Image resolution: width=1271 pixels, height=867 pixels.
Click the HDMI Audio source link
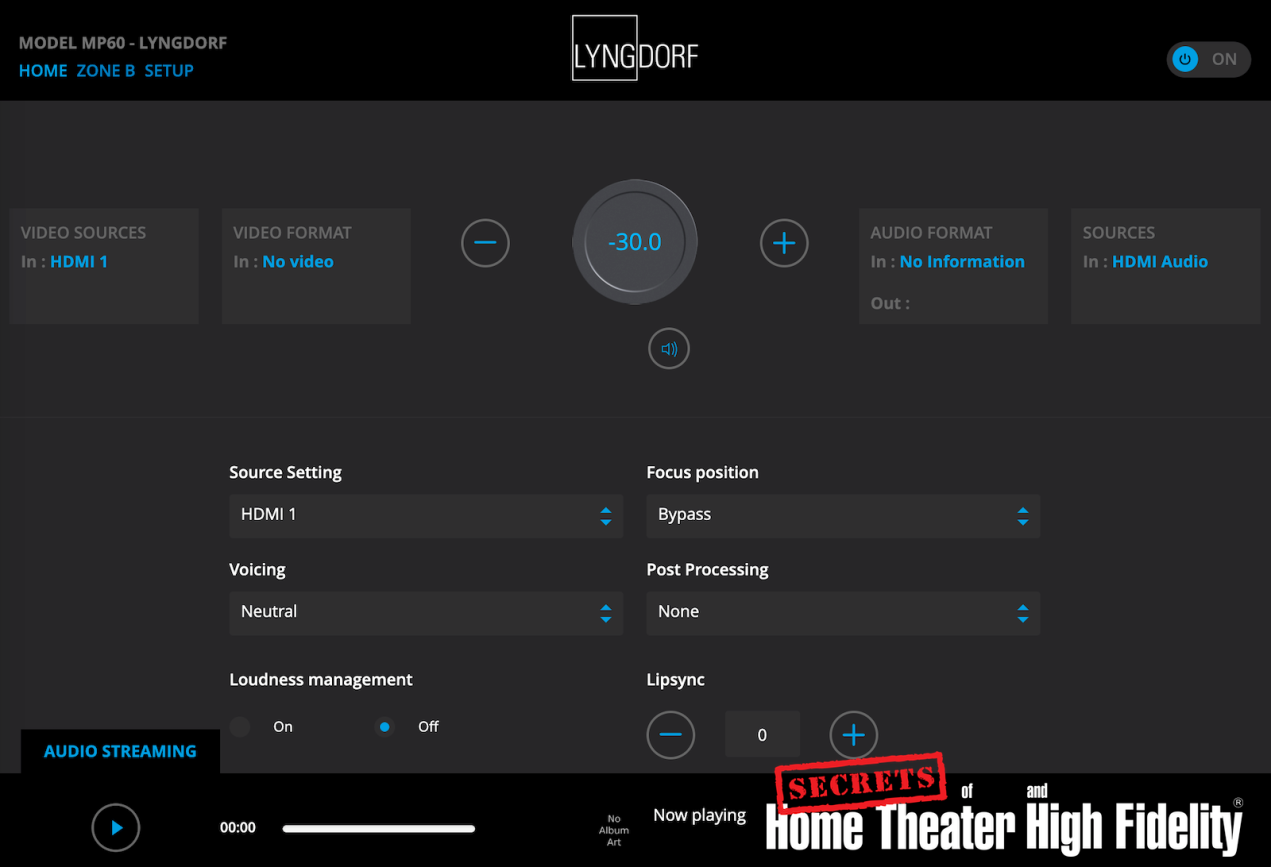1159,262
